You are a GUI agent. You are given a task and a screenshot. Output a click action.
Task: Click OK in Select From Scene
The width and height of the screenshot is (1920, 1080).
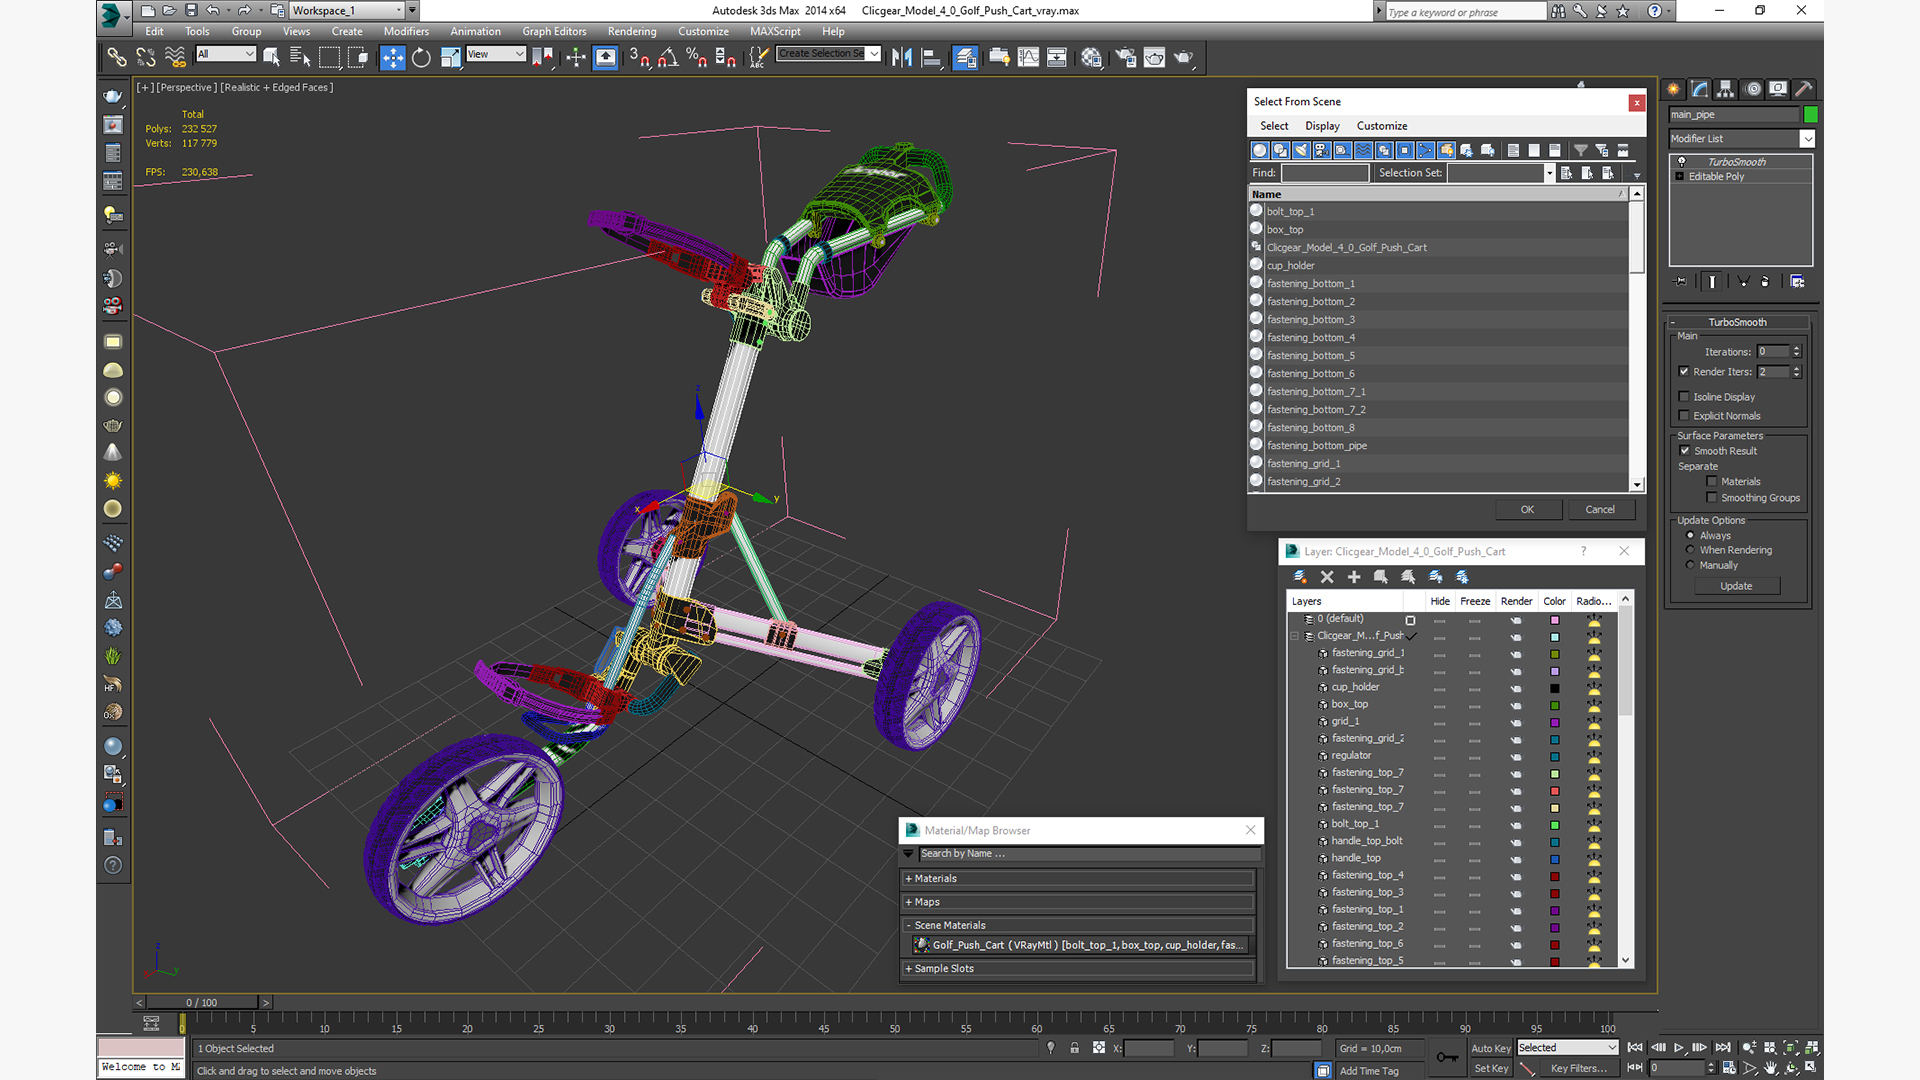tap(1527, 509)
